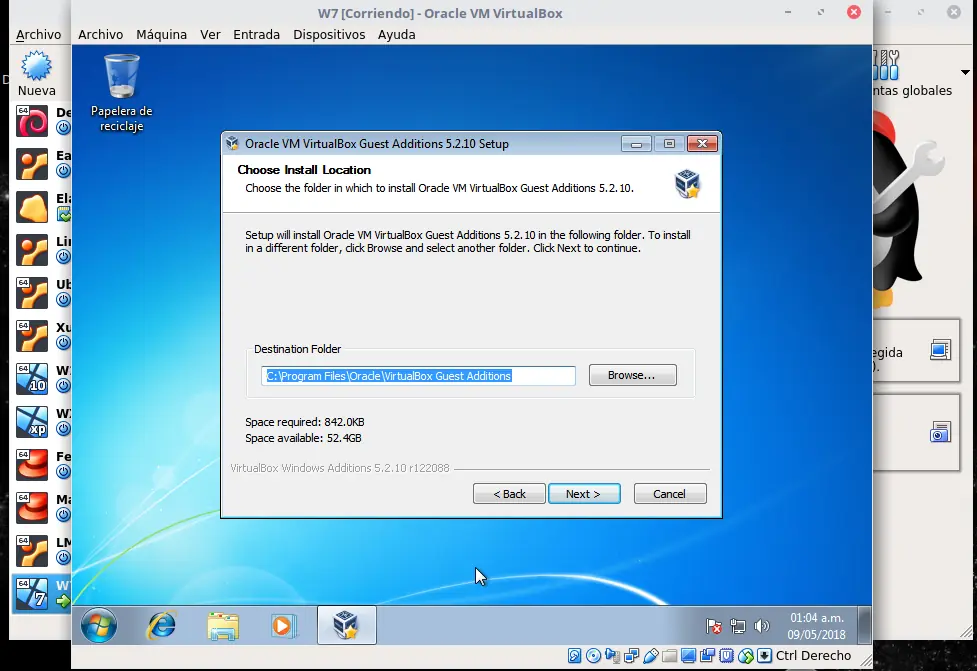Click the herramientas globales tools icon
This screenshot has width=977, height=671.
coord(887,65)
